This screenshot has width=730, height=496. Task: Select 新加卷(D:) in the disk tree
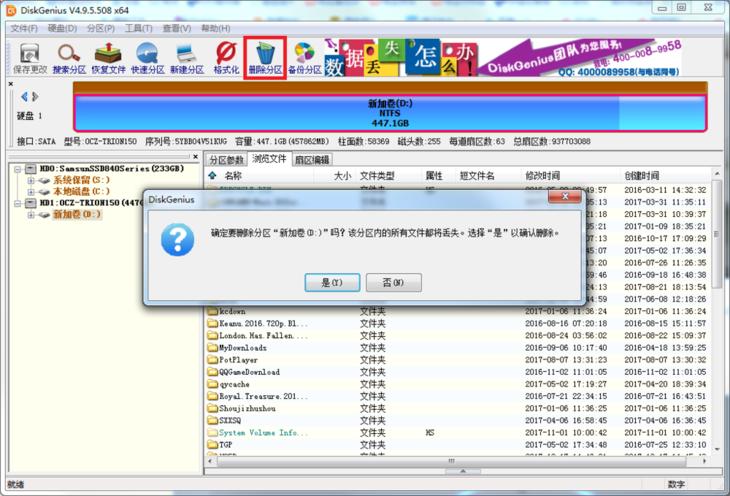[x=77, y=215]
